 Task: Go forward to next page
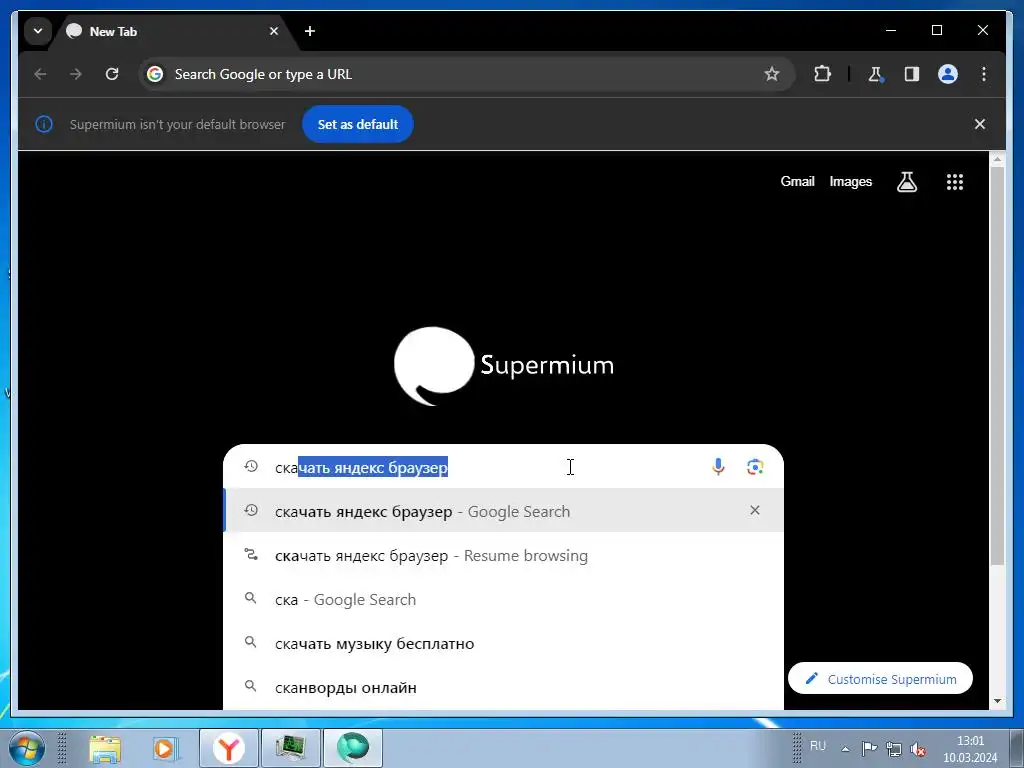point(76,74)
